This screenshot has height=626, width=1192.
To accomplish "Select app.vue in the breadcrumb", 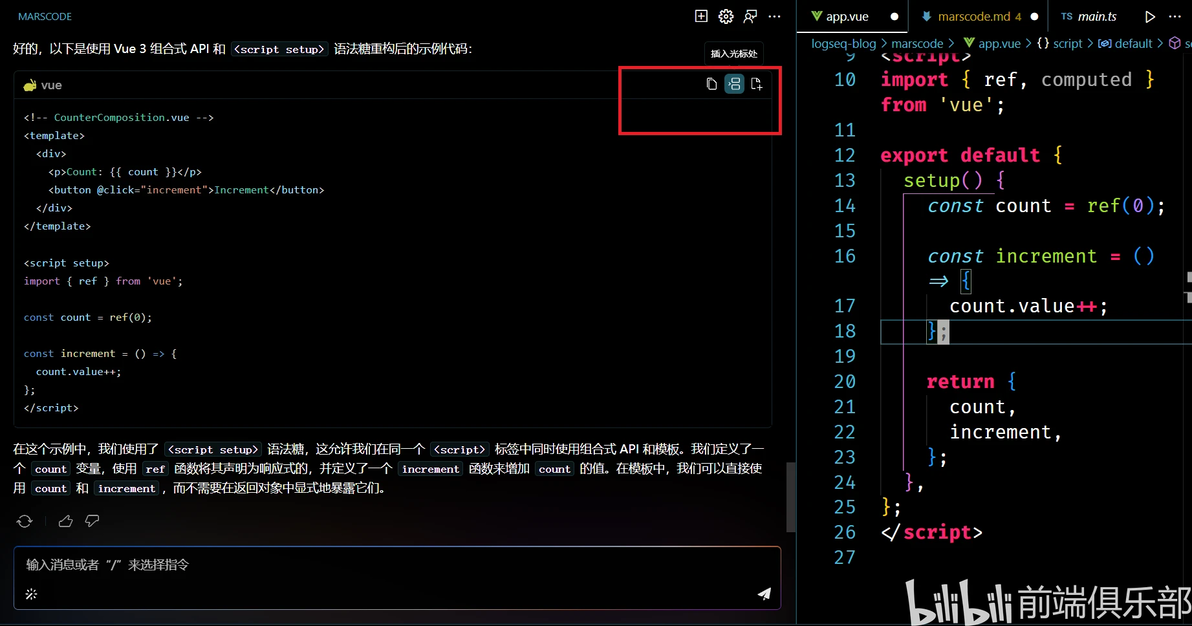I will click(992, 43).
